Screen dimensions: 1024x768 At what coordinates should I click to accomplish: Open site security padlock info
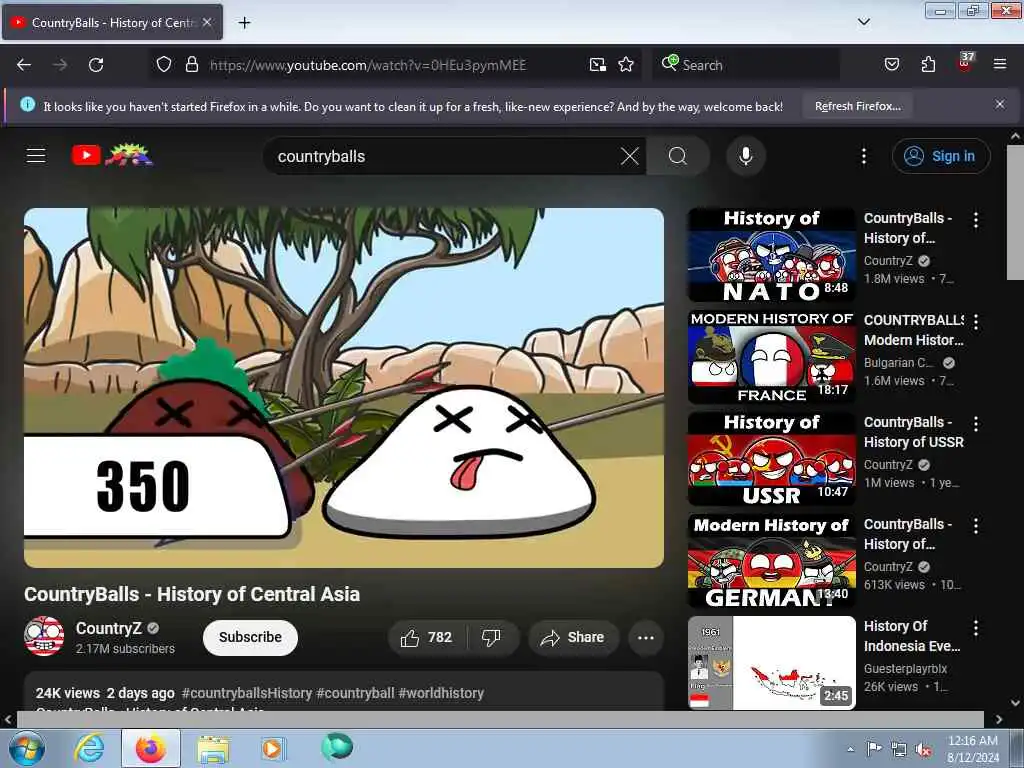pos(191,64)
